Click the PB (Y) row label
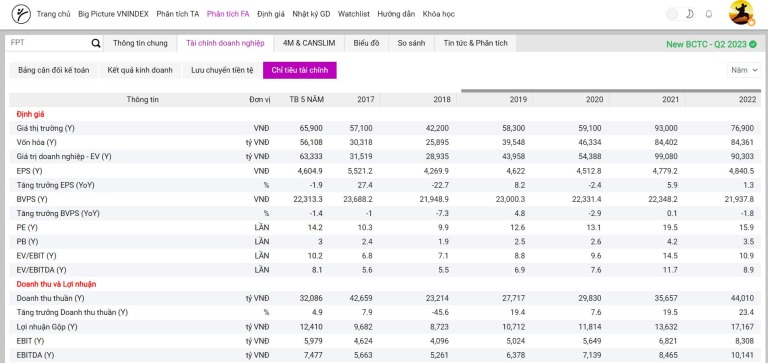 coord(27,242)
